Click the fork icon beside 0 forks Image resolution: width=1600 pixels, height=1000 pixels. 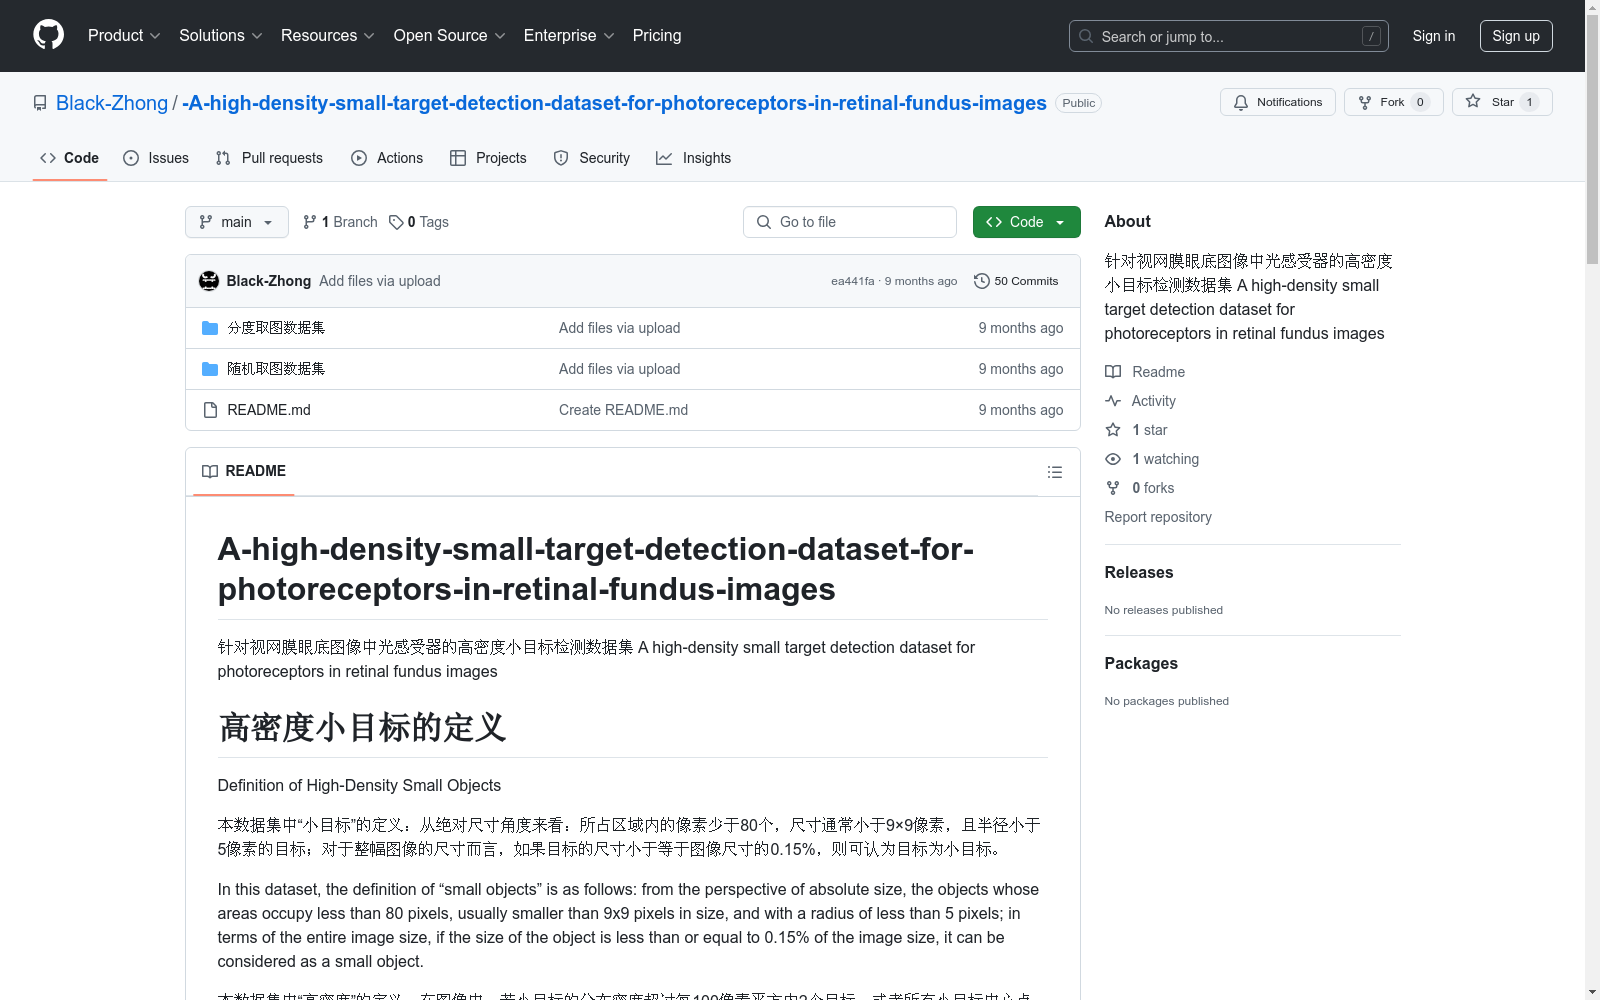click(x=1113, y=488)
